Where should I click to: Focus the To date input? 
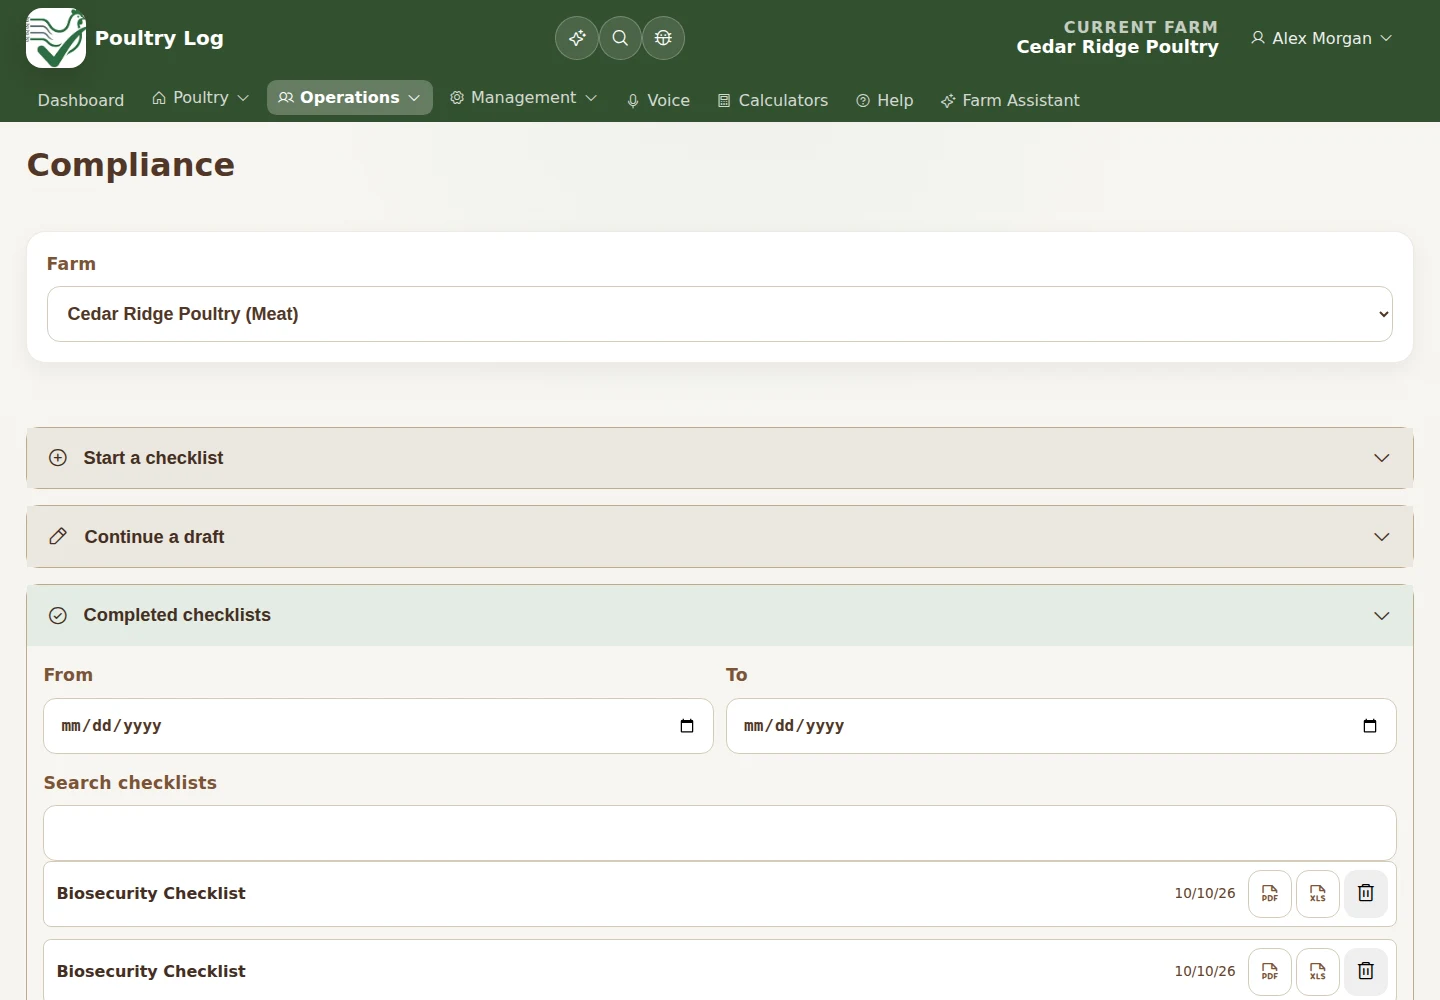click(x=1061, y=726)
